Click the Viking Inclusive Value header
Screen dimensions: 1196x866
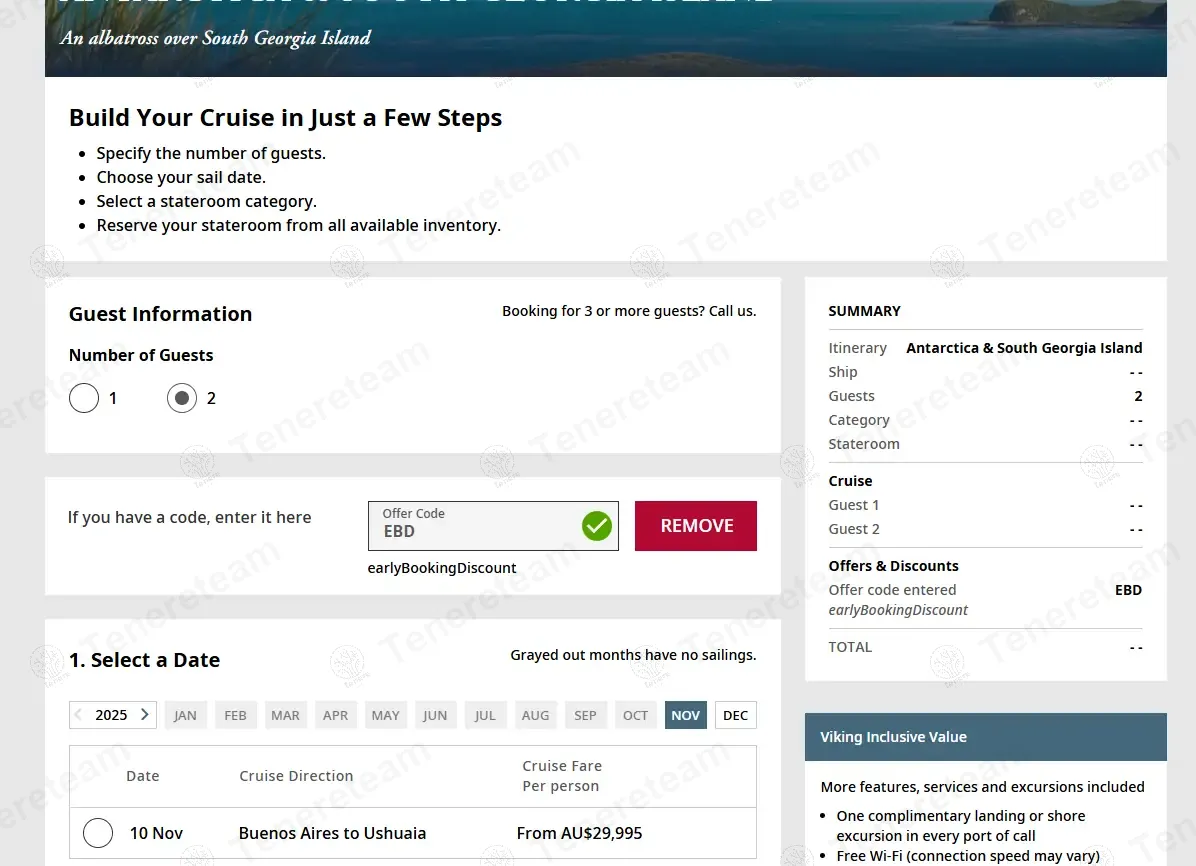(985, 737)
